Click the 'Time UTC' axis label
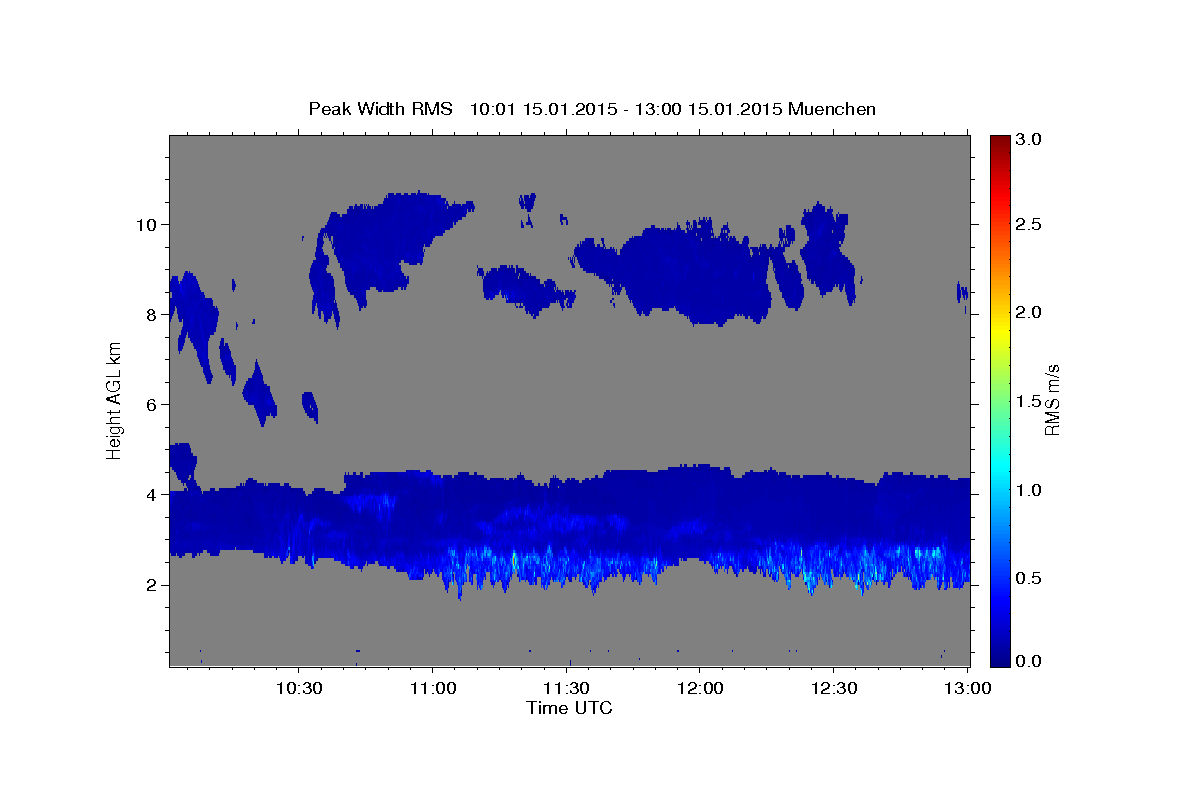 tap(569, 708)
